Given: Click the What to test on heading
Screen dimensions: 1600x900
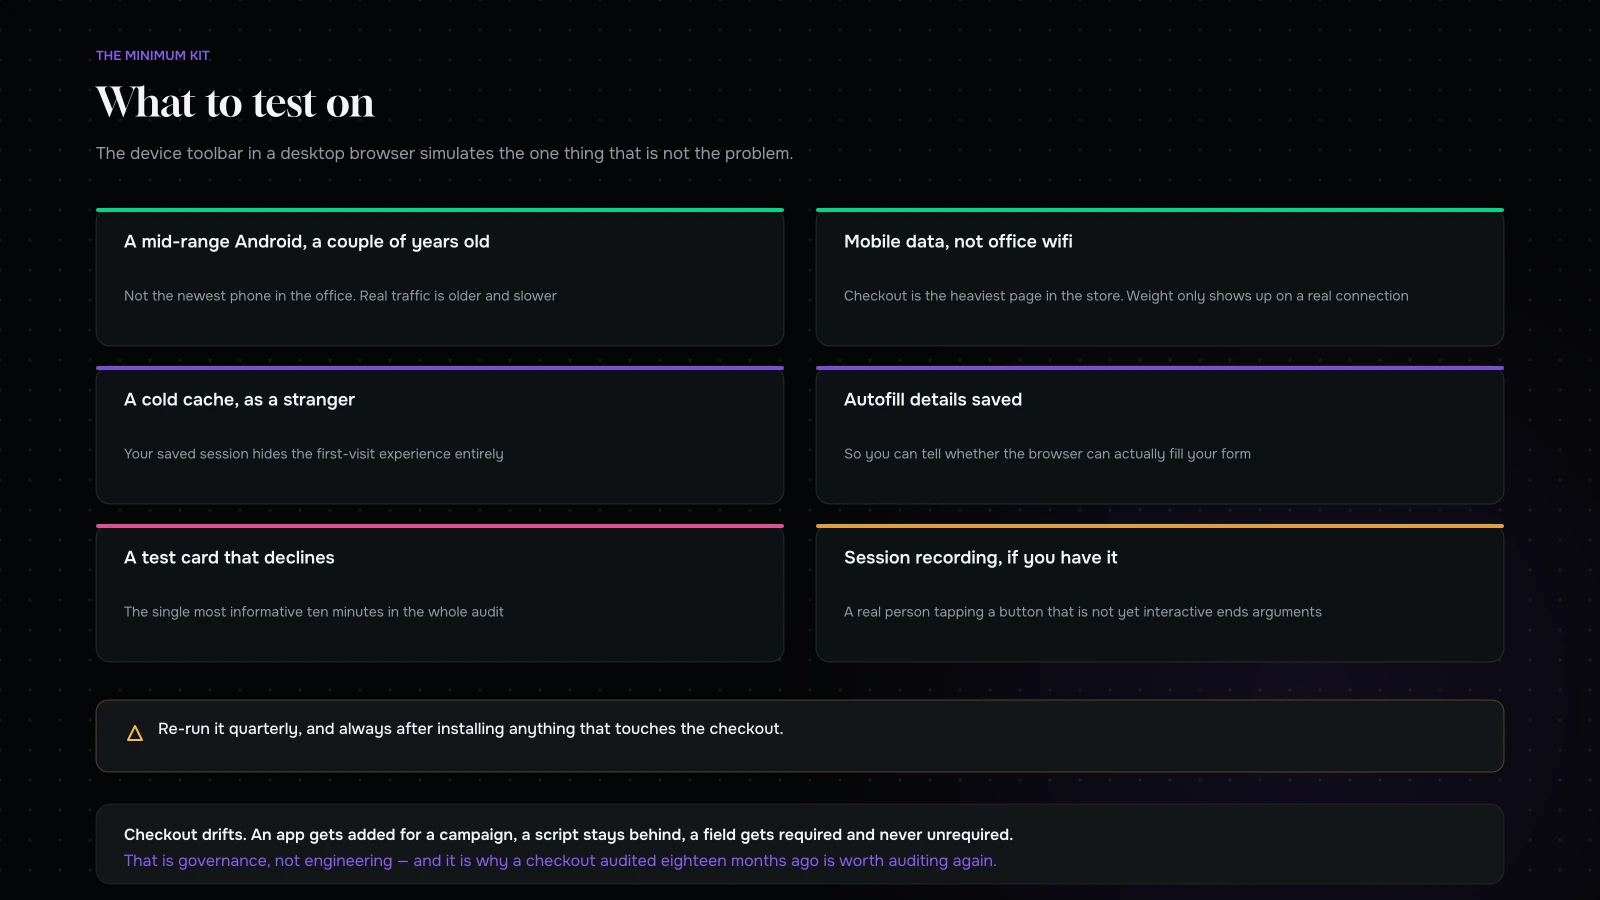Looking at the screenshot, I should point(235,102).
